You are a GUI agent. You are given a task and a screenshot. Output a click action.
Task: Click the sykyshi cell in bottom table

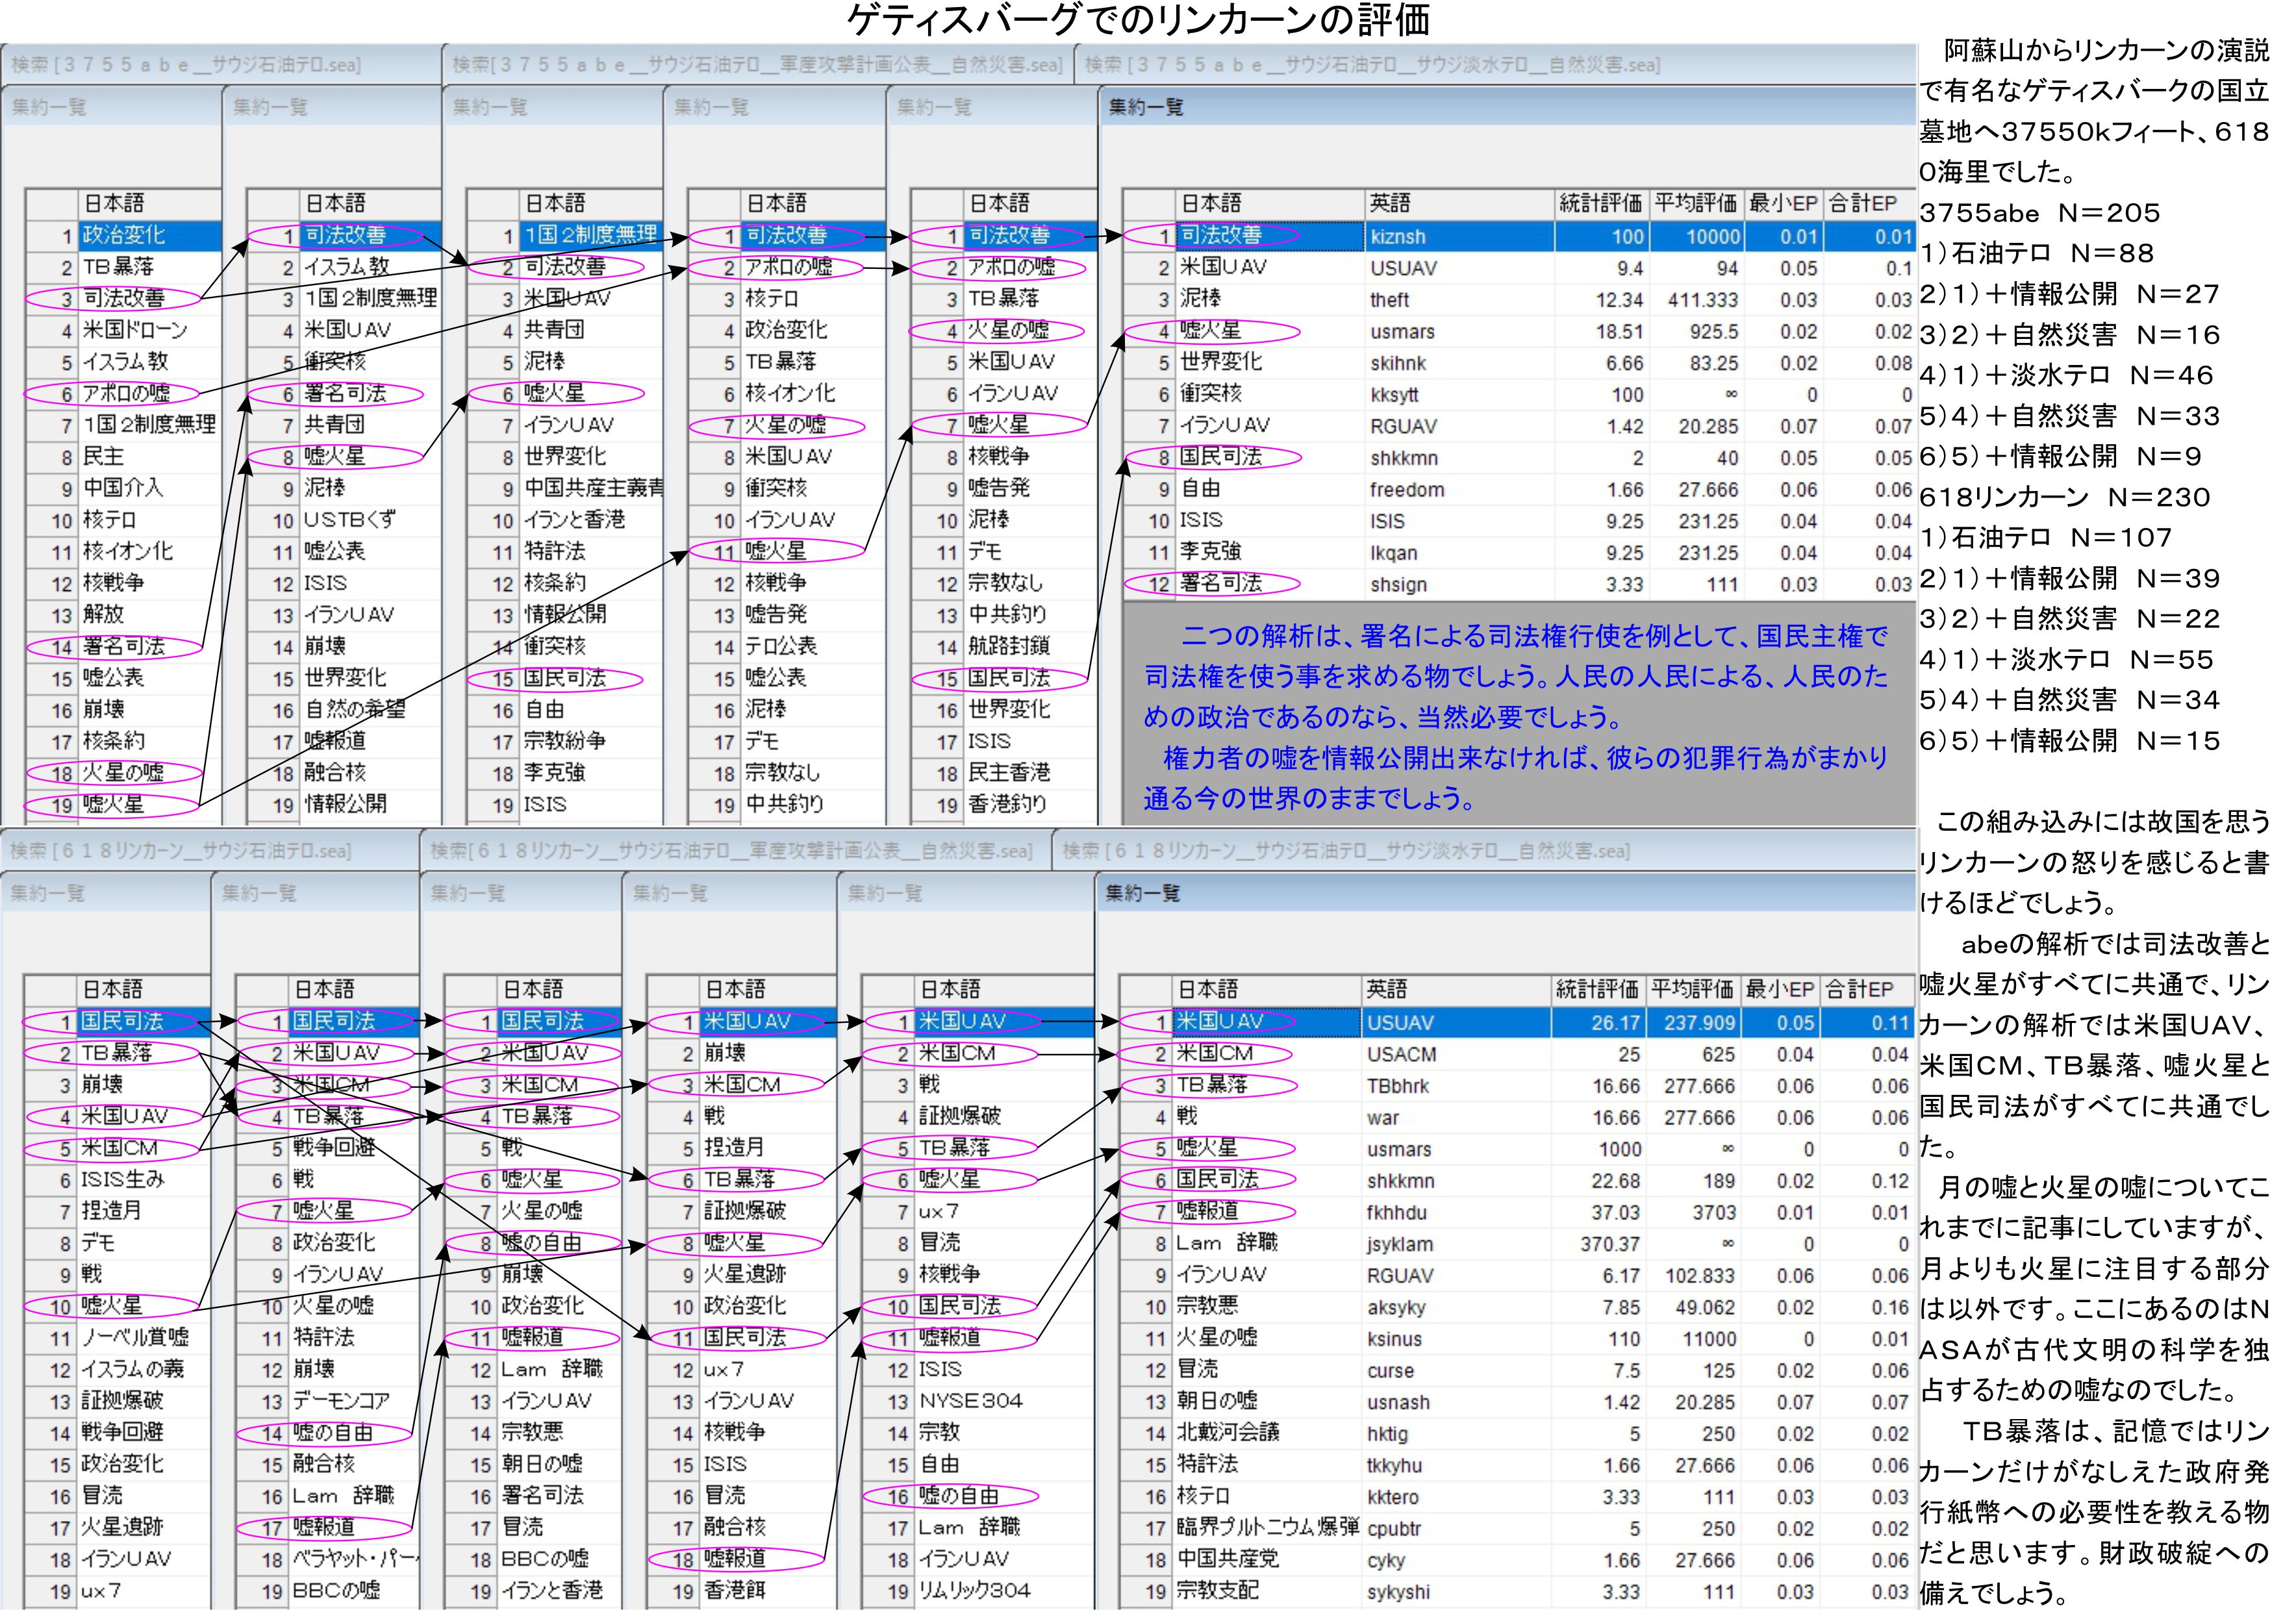pyautogui.click(x=1398, y=1592)
